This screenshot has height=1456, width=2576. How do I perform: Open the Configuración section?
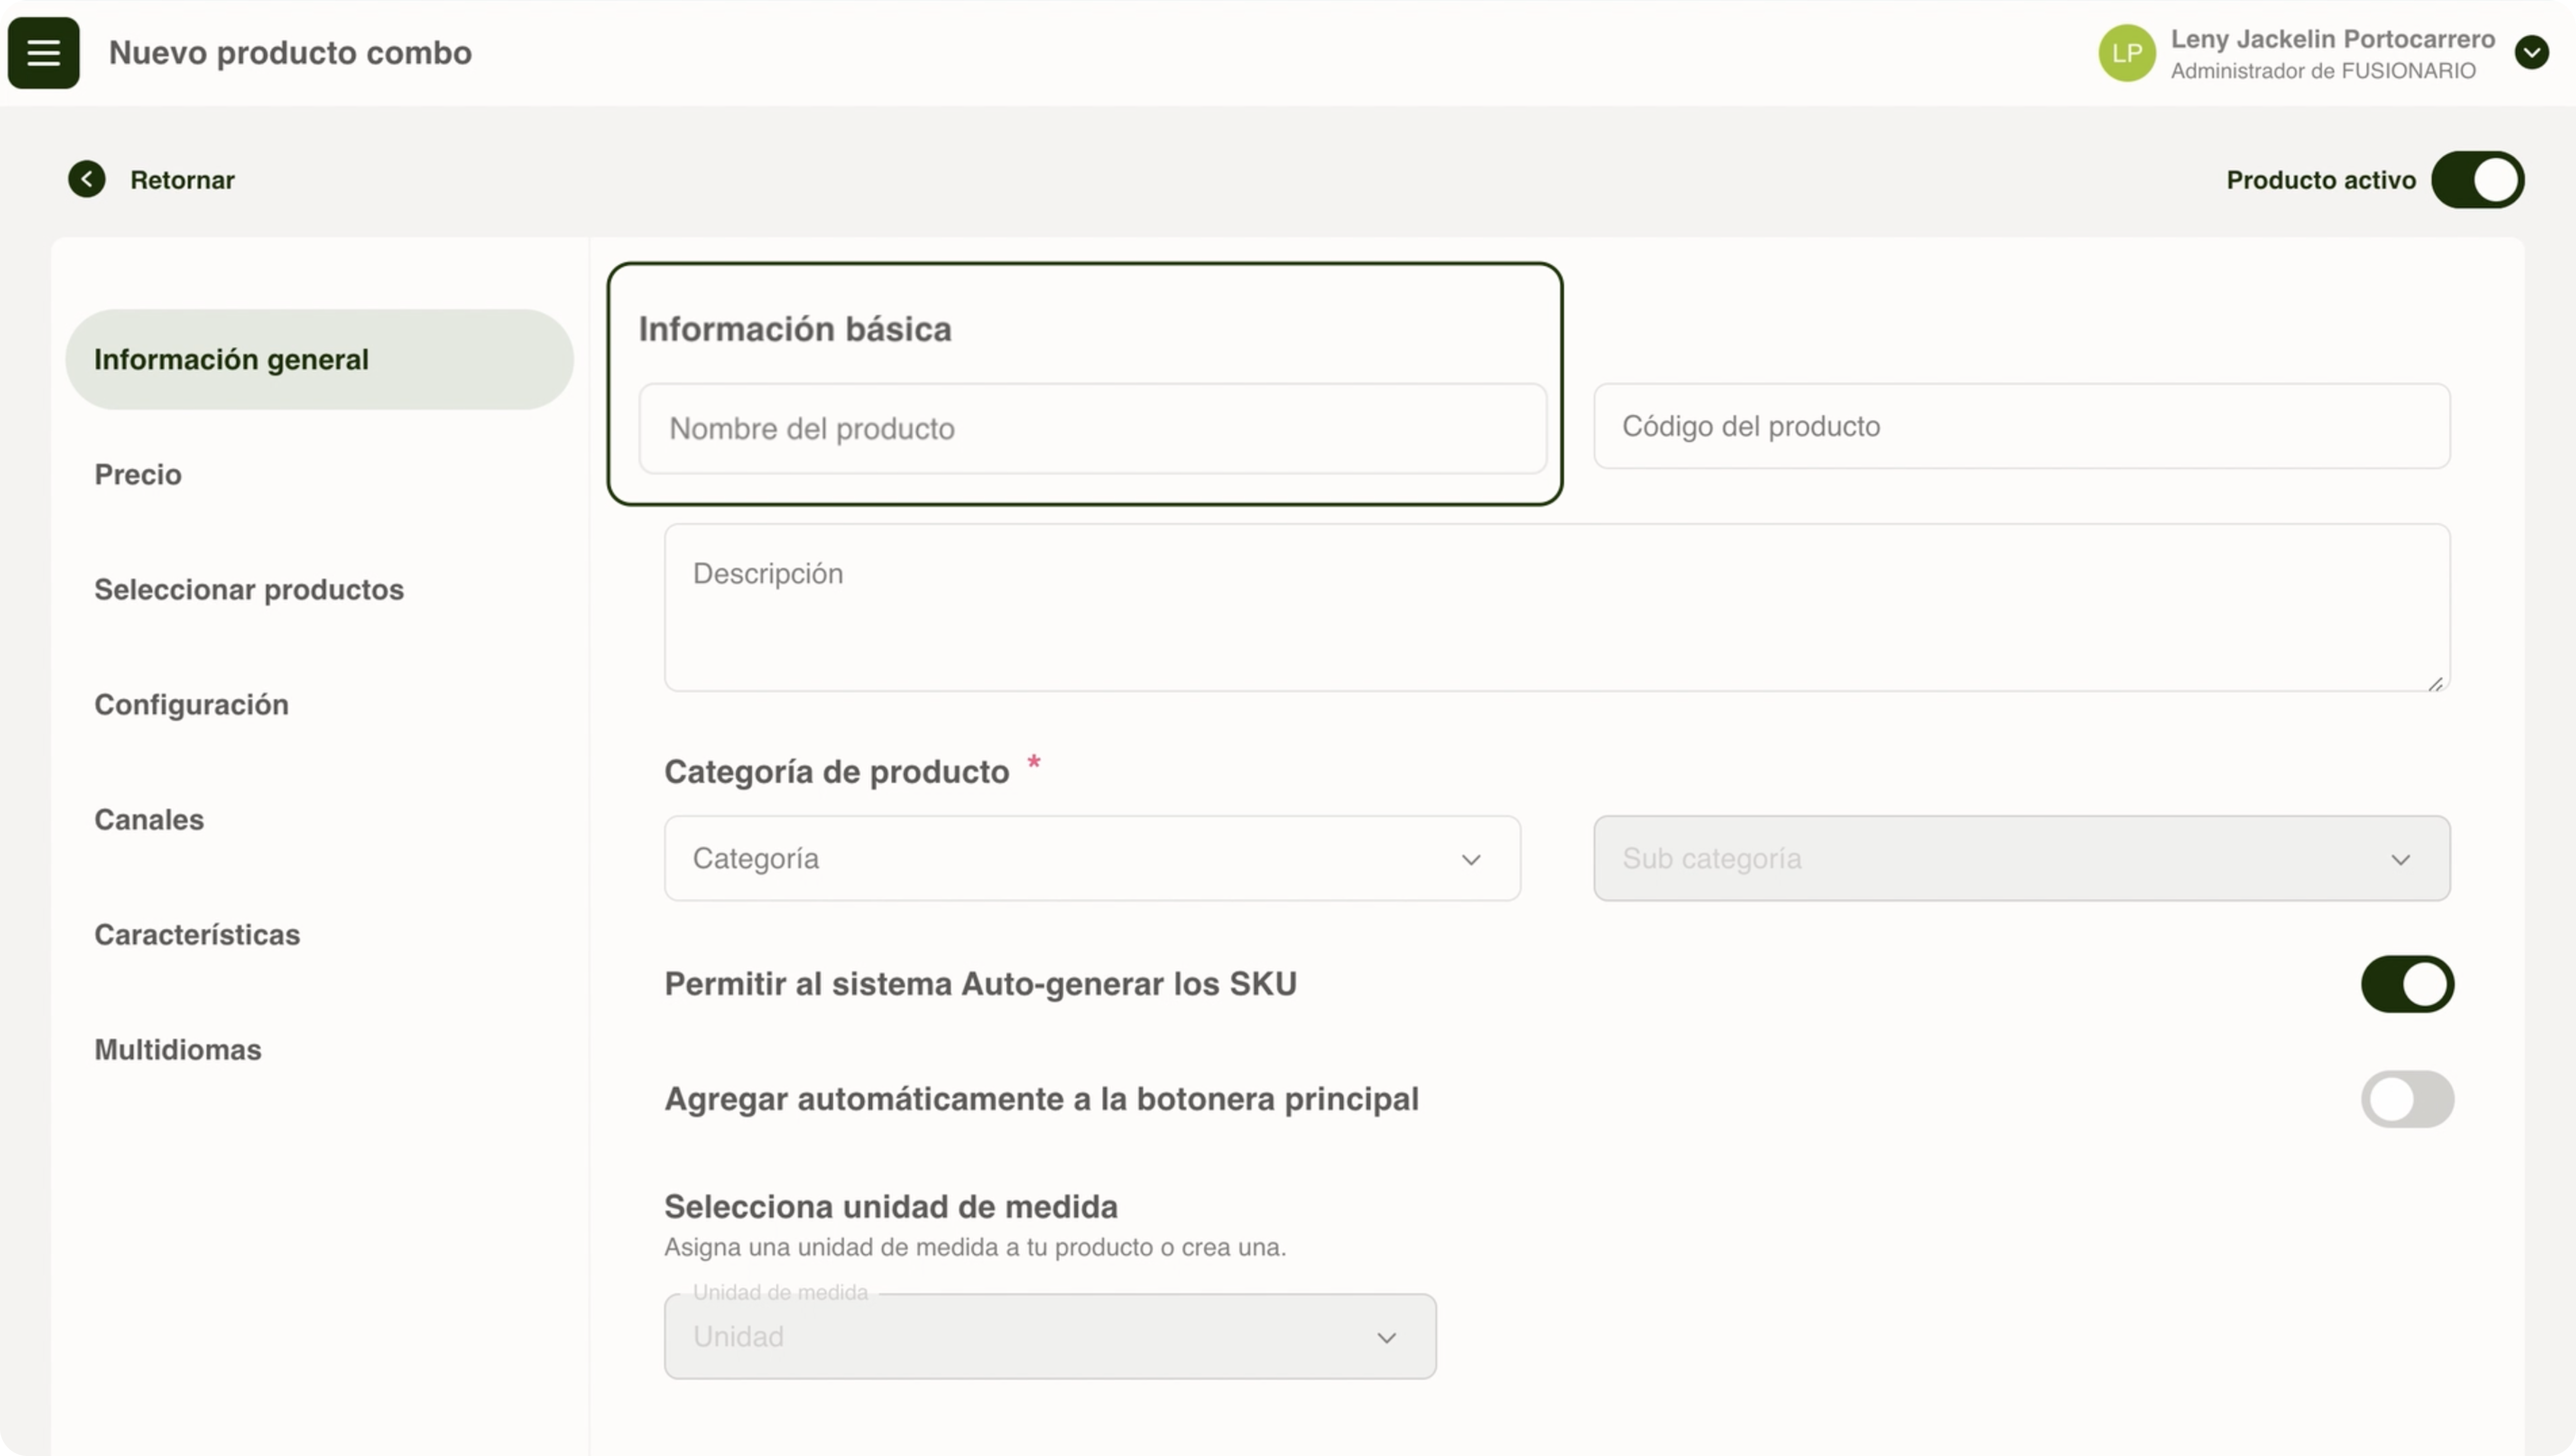point(191,704)
